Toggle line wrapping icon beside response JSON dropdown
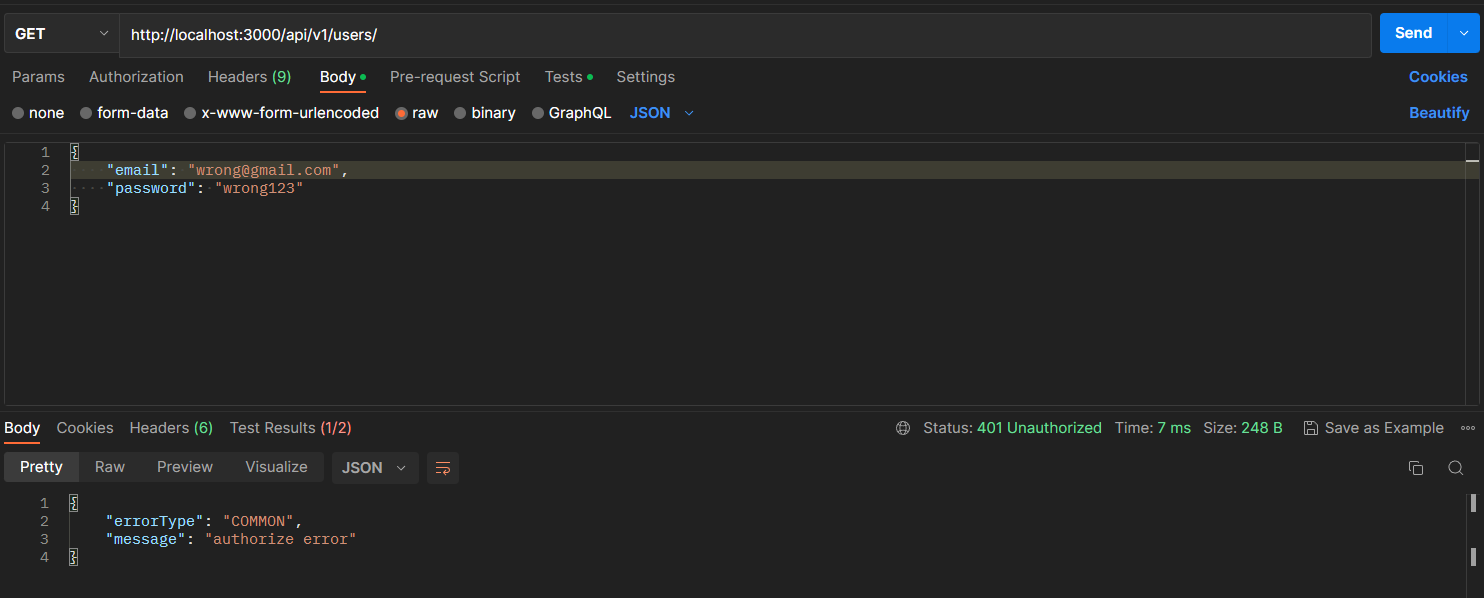 tap(443, 467)
